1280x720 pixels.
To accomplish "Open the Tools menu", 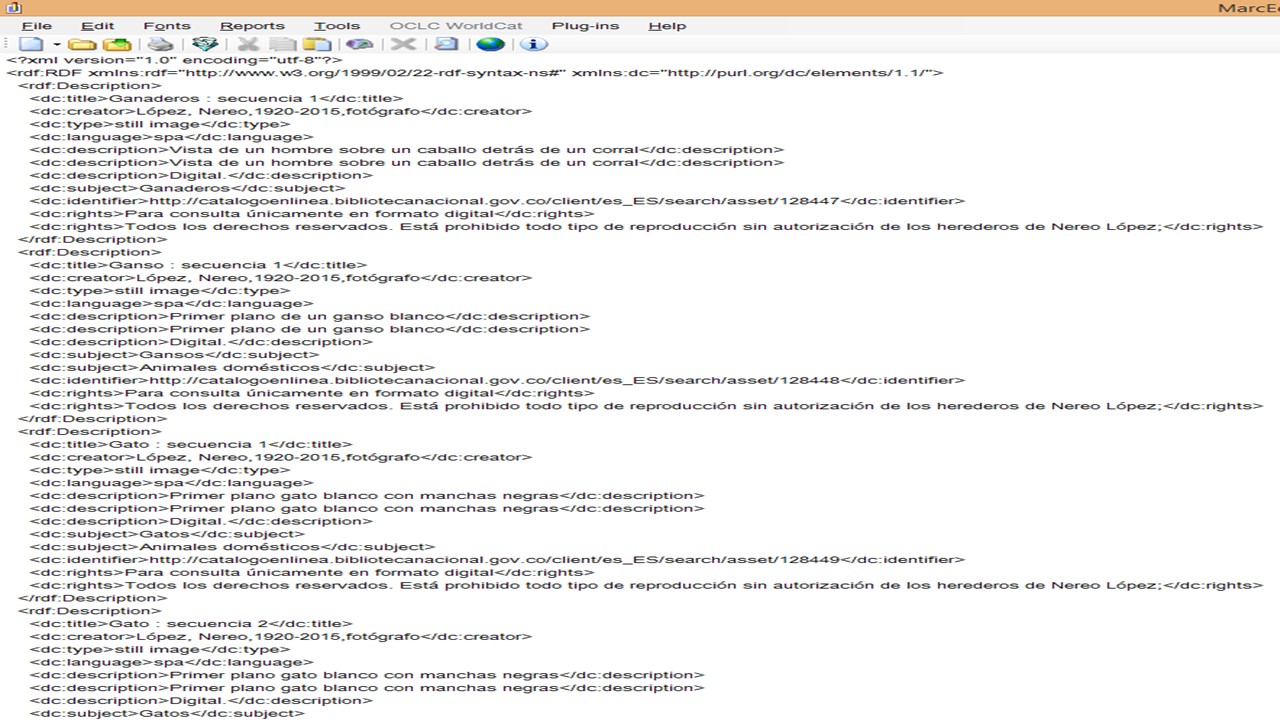I will tap(336, 26).
